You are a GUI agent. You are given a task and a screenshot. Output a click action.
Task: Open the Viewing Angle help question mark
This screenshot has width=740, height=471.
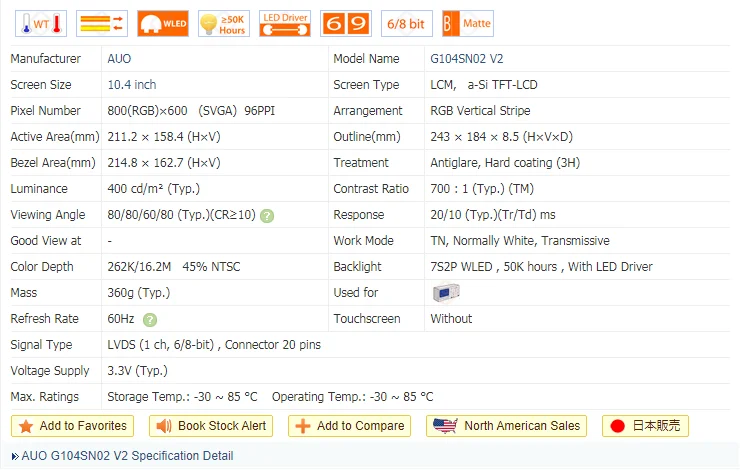click(x=267, y=216)
